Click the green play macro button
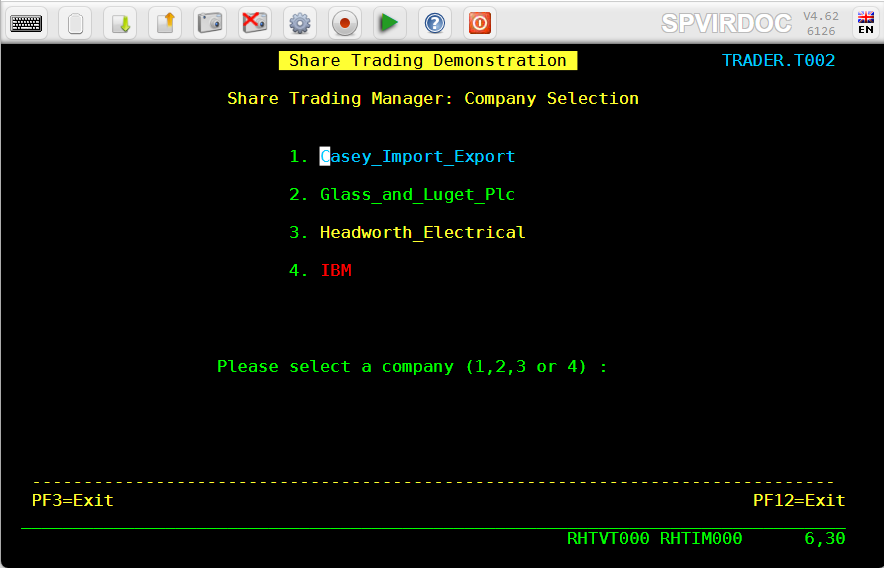884x568 pixels. click(390, 23)
